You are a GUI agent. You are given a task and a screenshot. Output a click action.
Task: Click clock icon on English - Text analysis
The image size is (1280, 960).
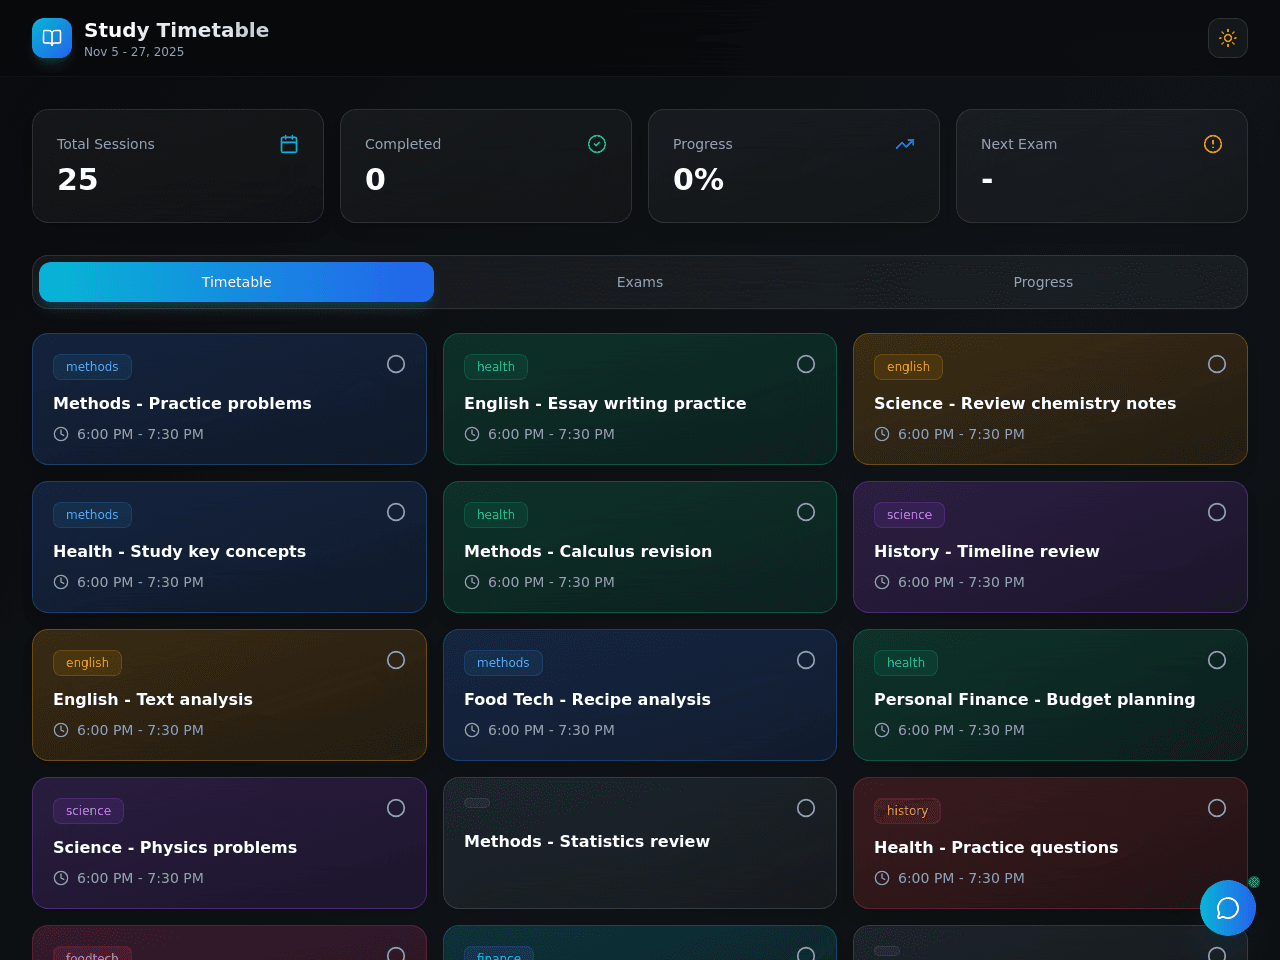coord(61,730)
